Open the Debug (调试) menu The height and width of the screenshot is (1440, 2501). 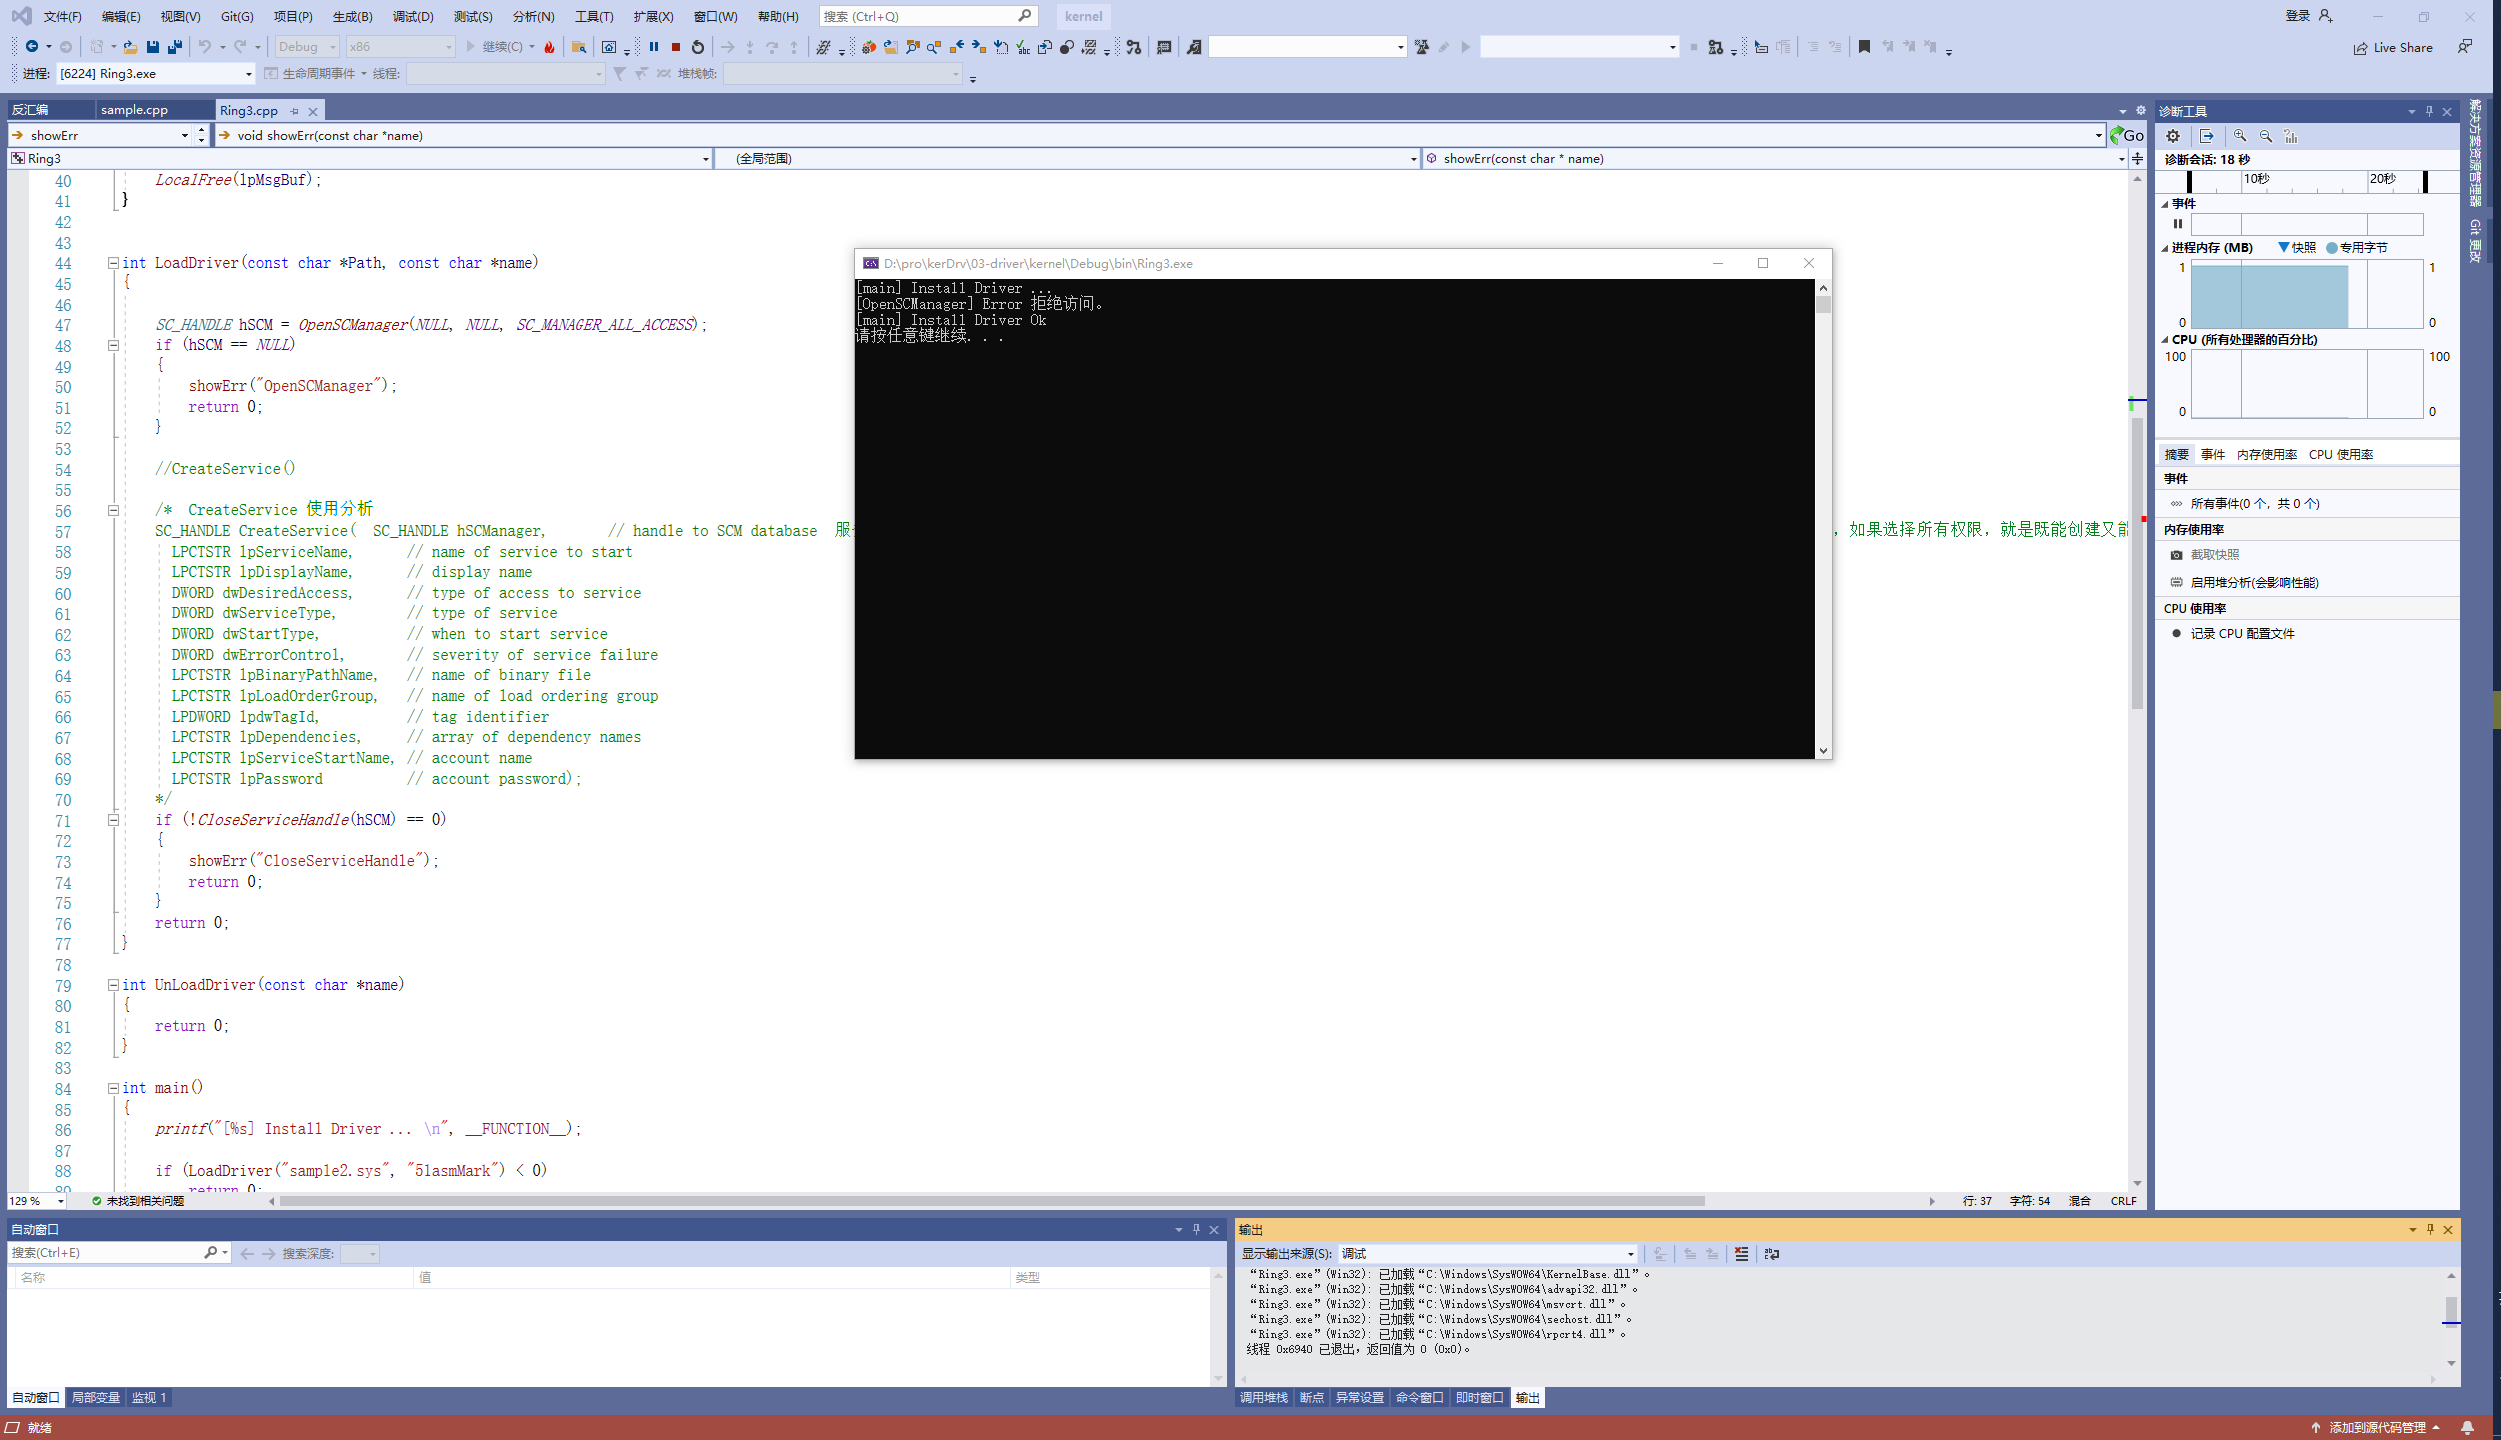[412, 16]
